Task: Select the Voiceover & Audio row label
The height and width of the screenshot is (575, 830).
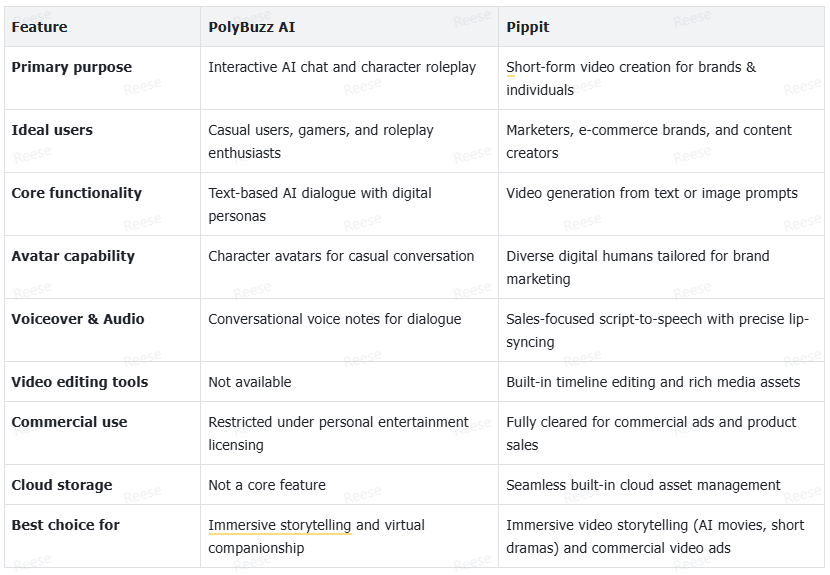Action: tap(78, 319)
